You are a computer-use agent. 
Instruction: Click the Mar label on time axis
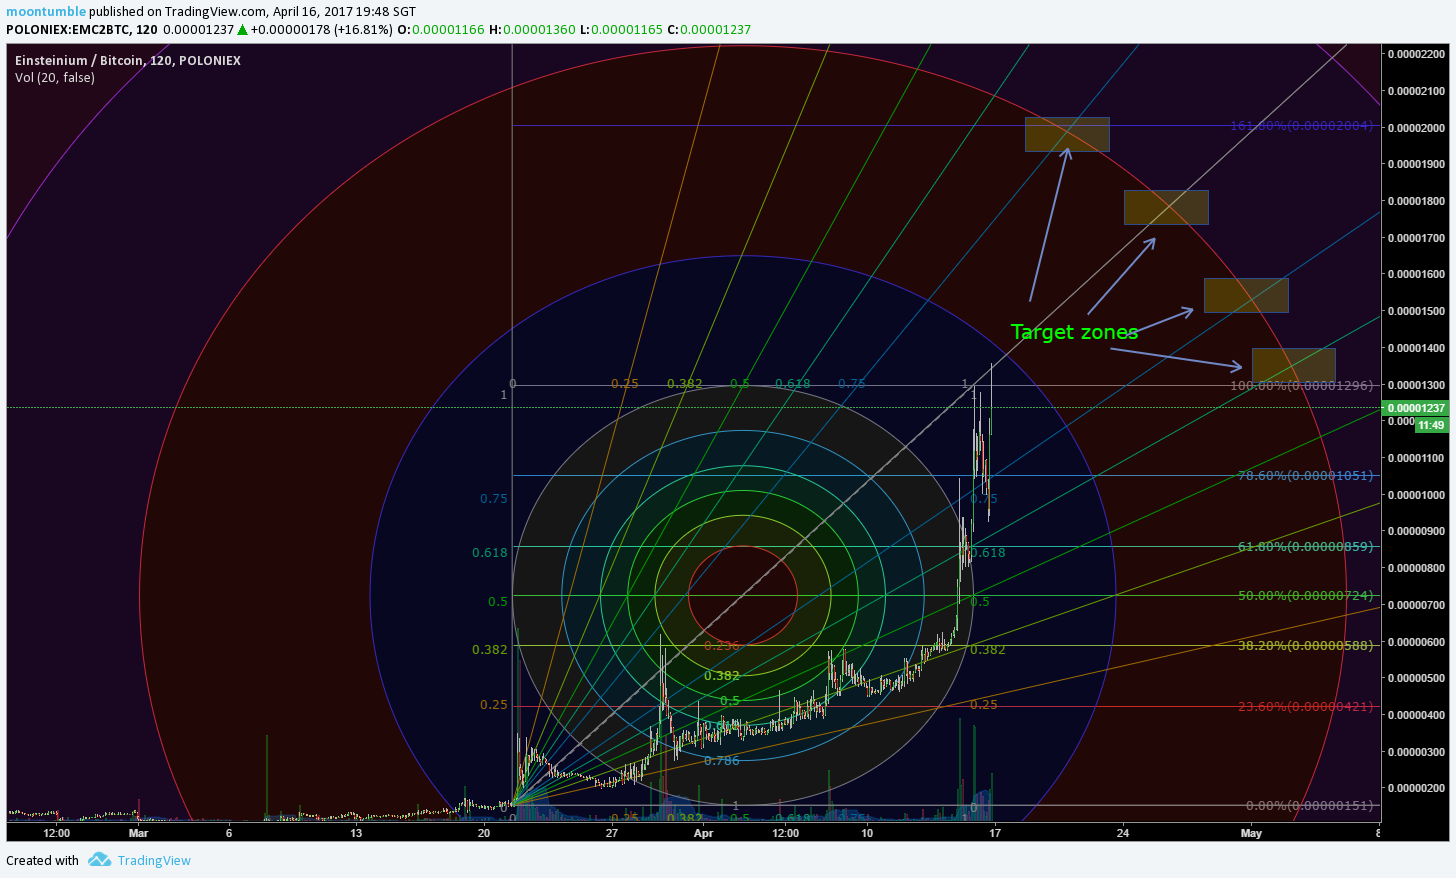pyautogui.click(x=138, y=833)
